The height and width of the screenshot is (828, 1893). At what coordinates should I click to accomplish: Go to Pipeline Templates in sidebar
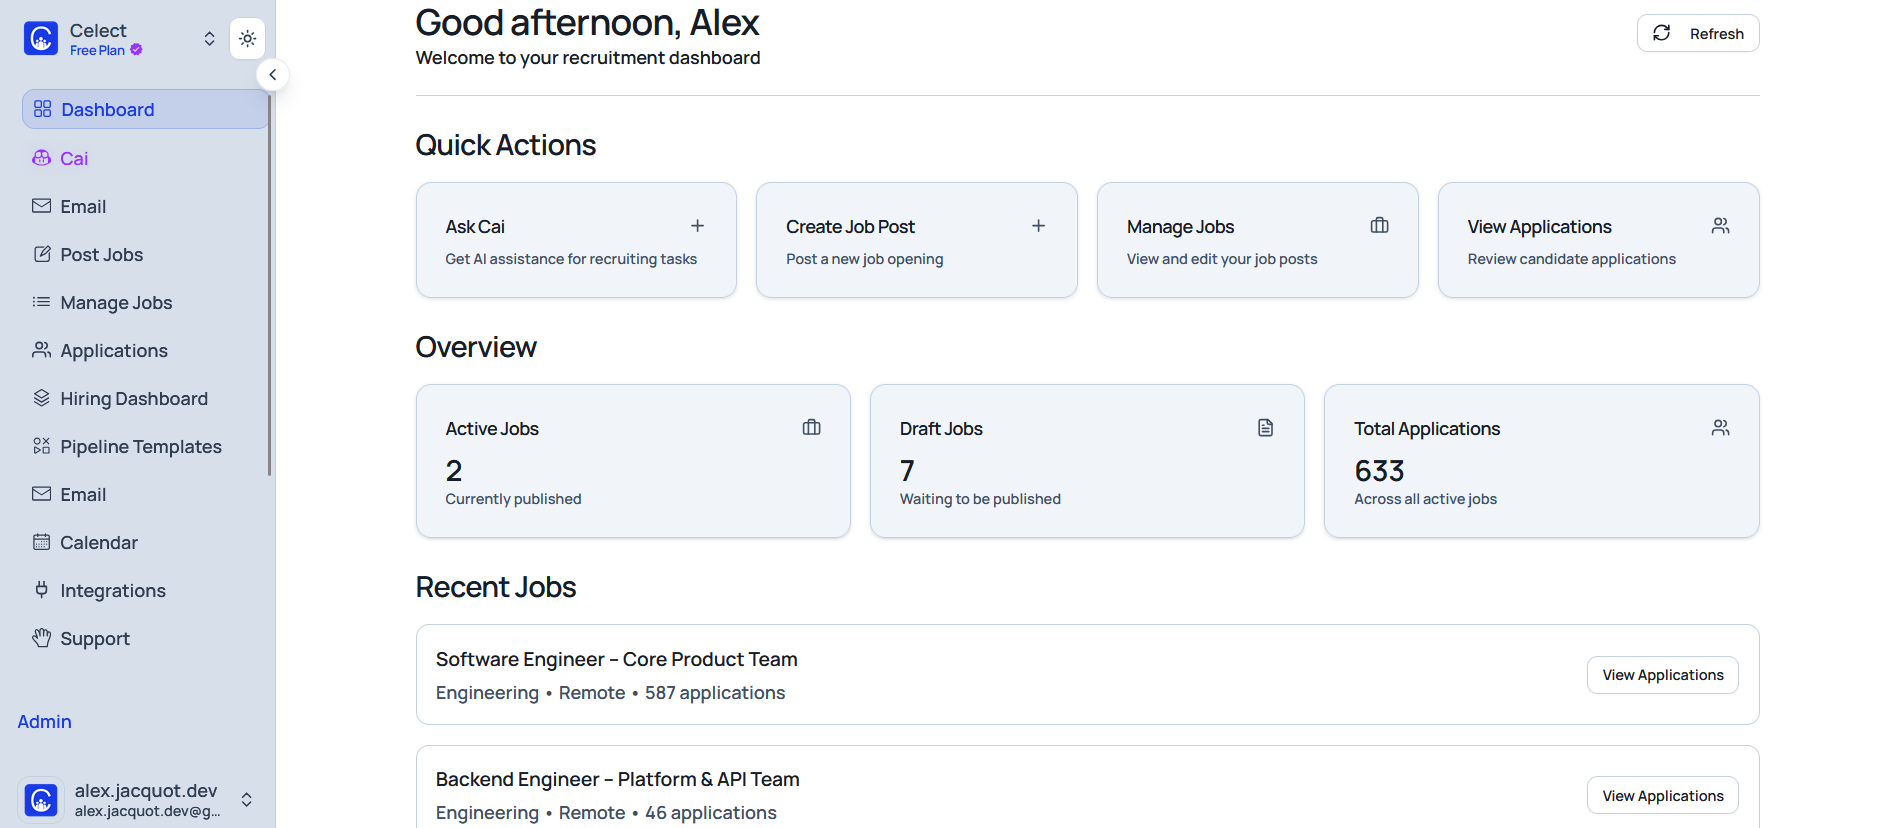[140, 447]
